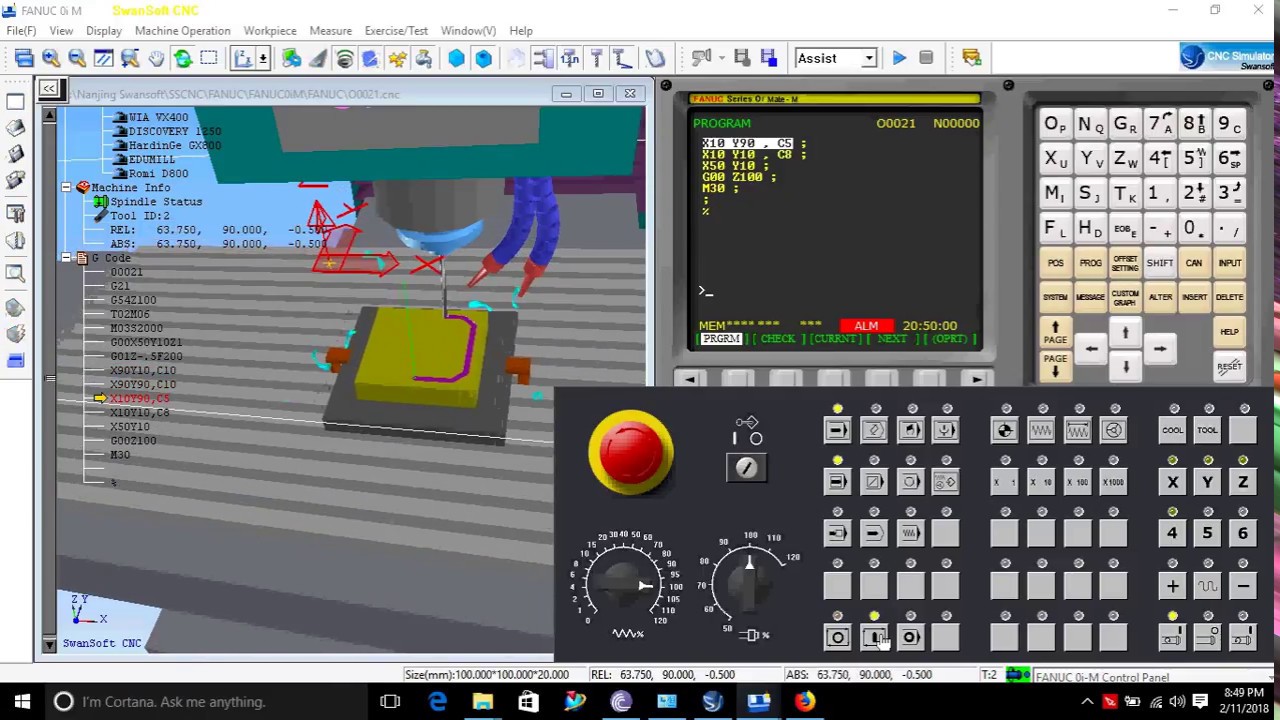
Task: Open the axis orientation dropdown arrow in toolbar
Action: pos(262,58)
